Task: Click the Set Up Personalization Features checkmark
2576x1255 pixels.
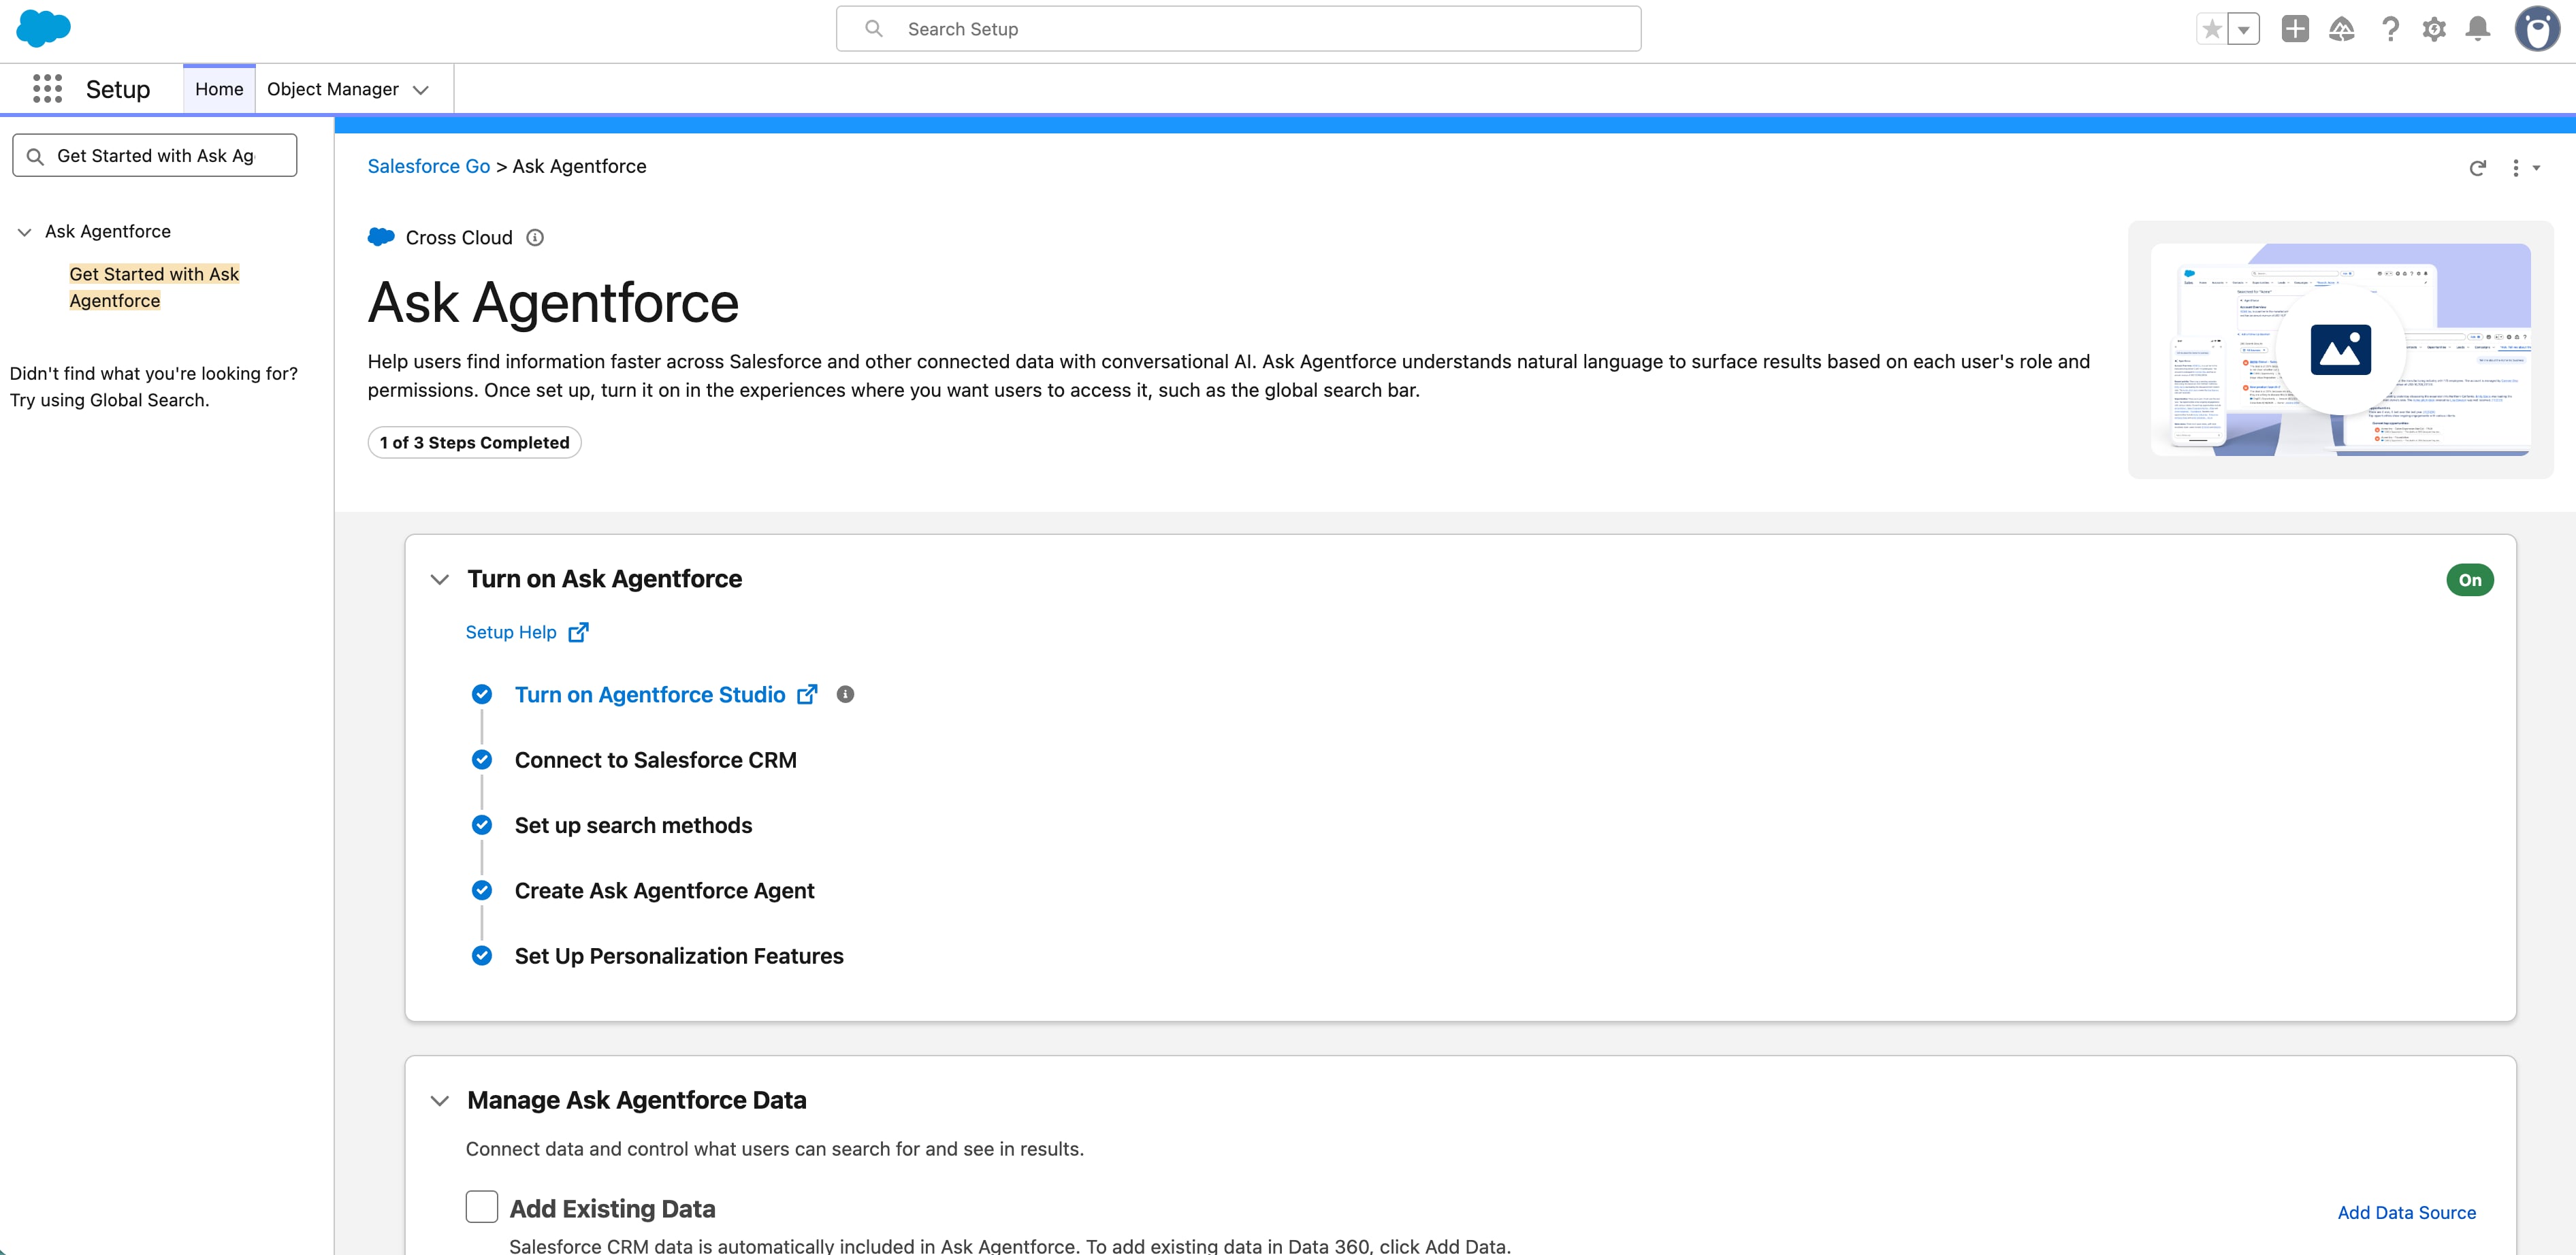Action: click(x=482, y=956)
